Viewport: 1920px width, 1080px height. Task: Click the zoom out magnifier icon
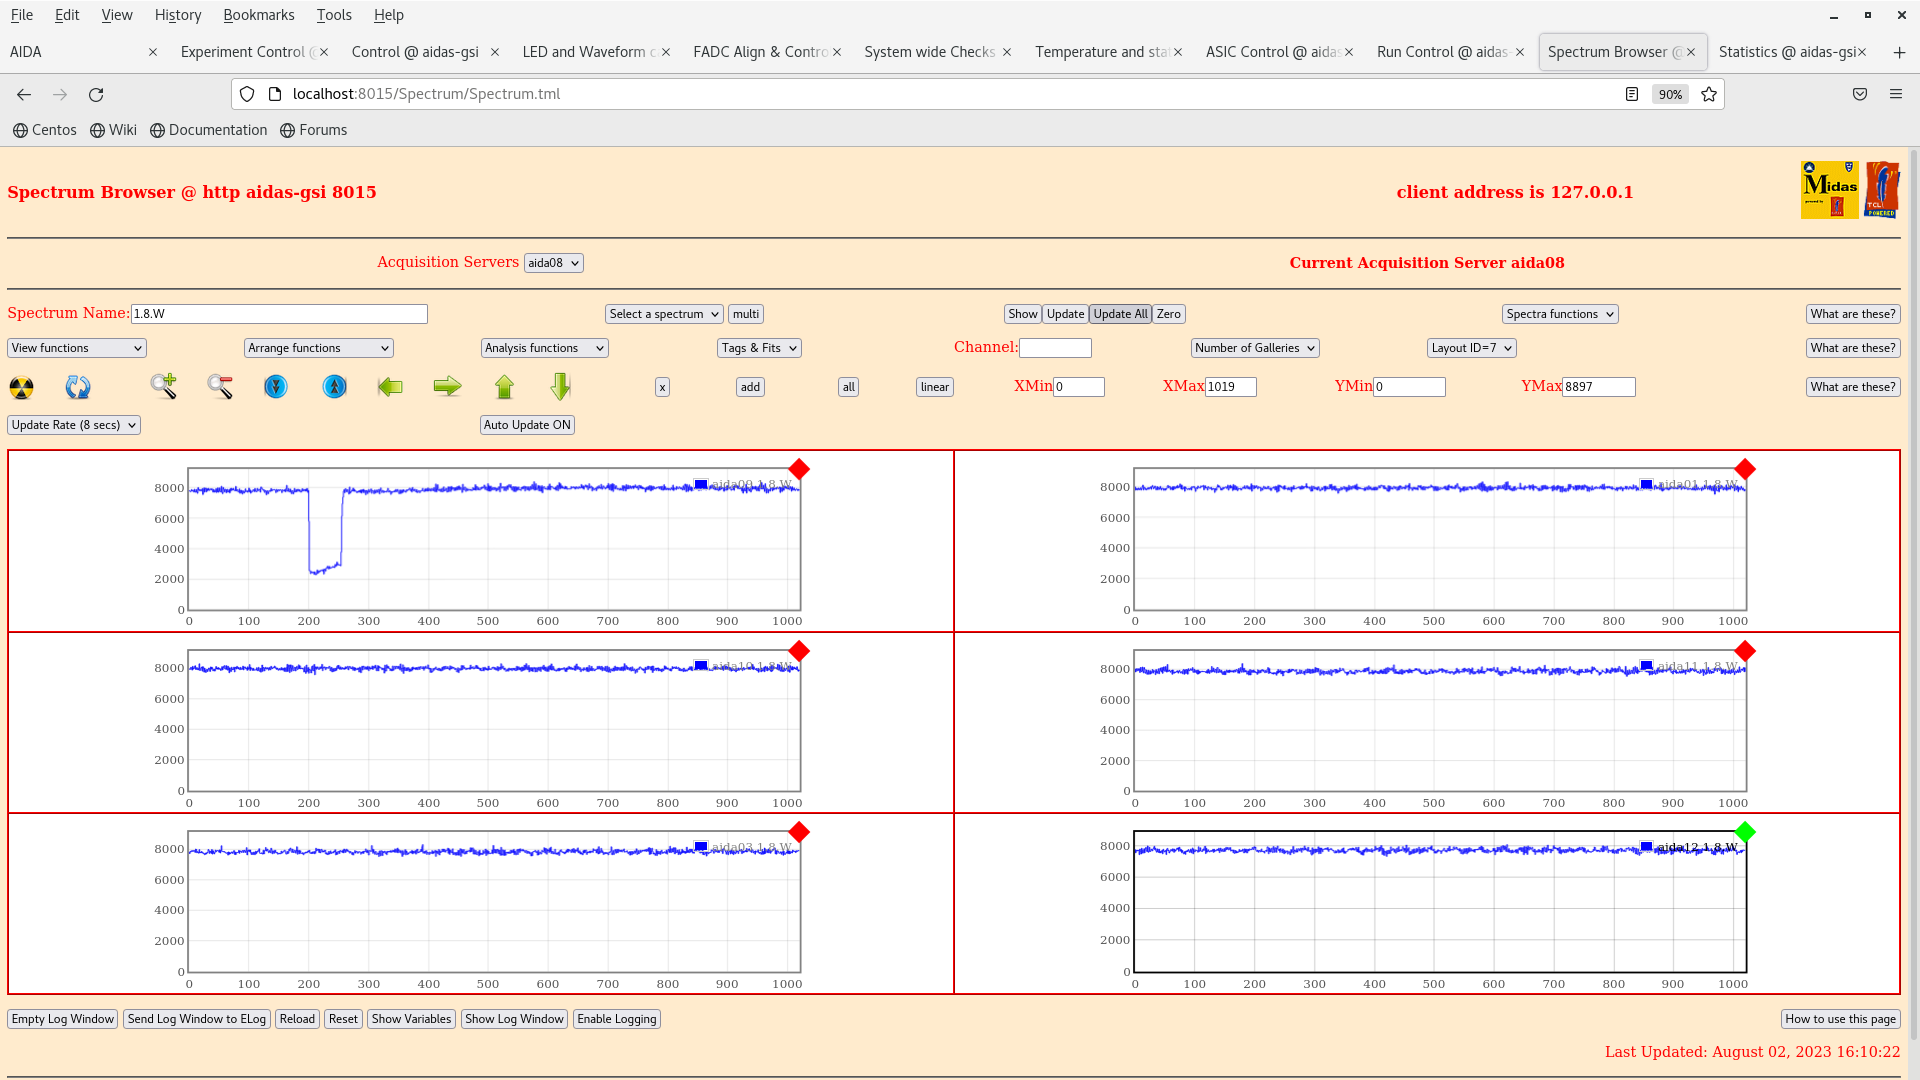pyautogui.click(x=220, y=386)
